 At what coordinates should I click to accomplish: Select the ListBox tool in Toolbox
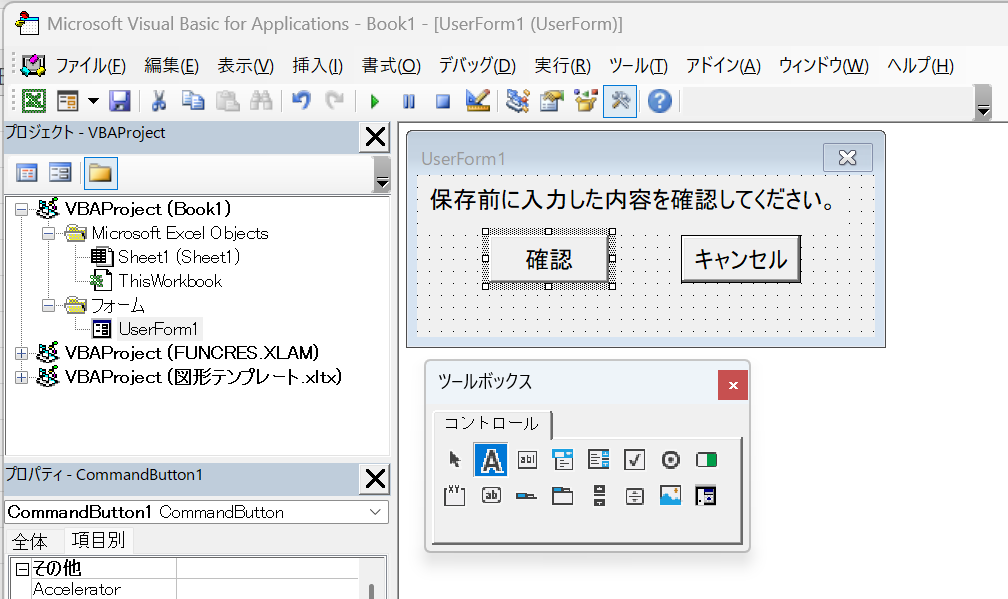coord(598,460)
